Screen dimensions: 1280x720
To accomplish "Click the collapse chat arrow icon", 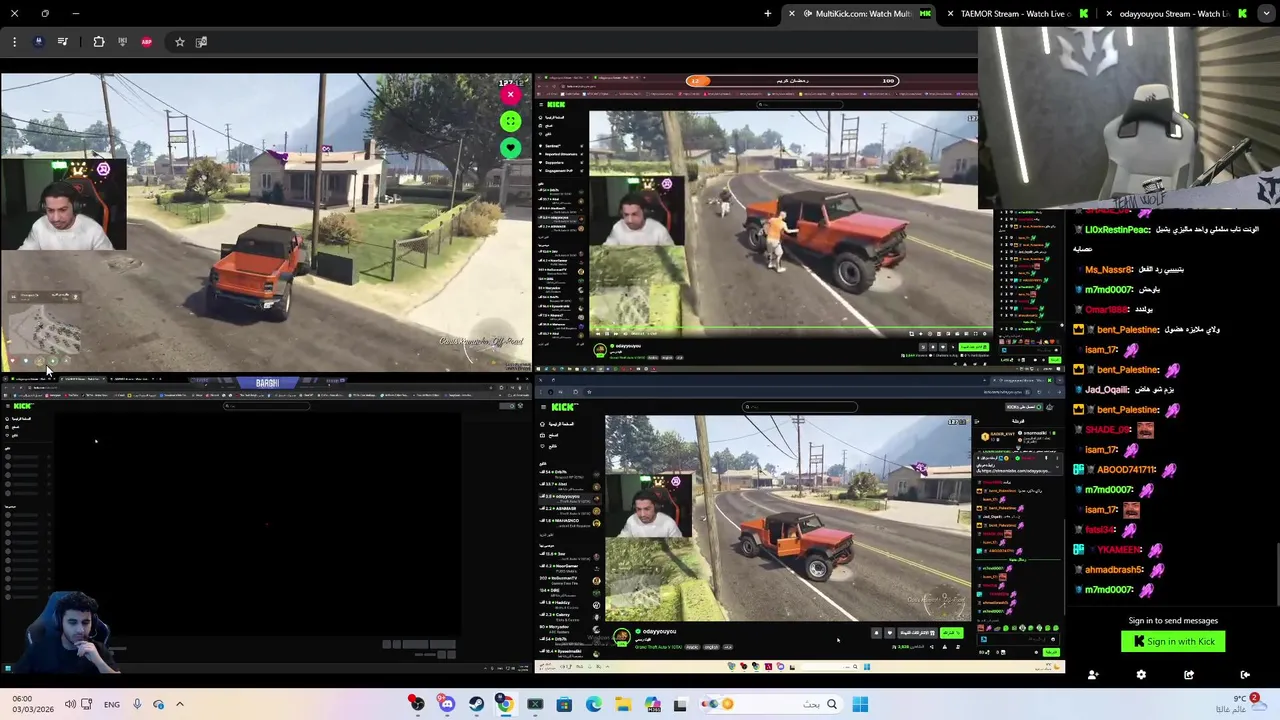I will click(x=1245, y=675).
